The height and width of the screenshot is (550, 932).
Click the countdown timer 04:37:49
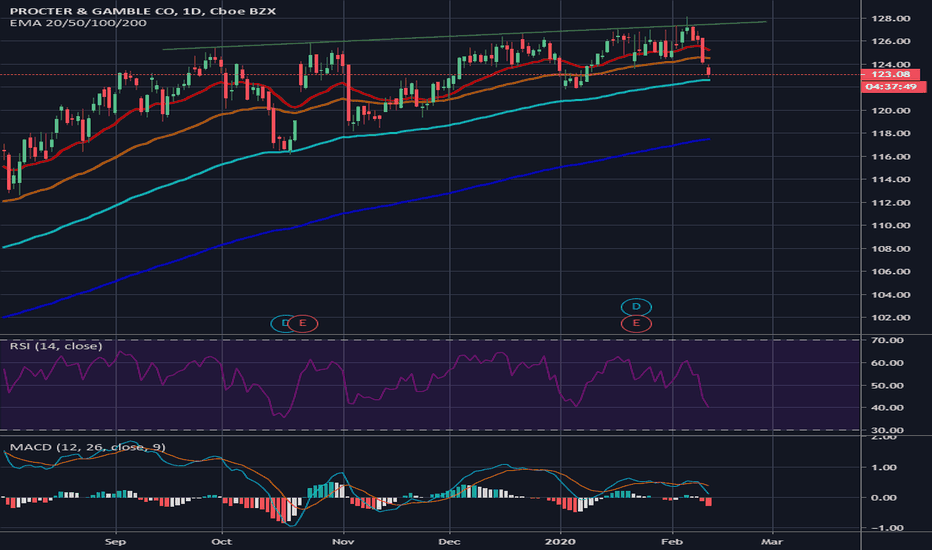[892, 87]
